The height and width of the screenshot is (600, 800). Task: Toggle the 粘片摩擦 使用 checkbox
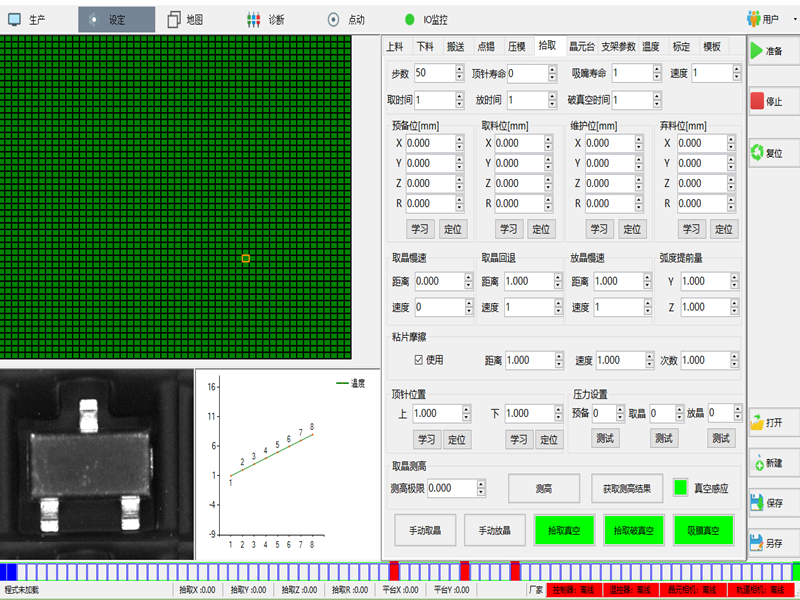[x=418, y=360]
